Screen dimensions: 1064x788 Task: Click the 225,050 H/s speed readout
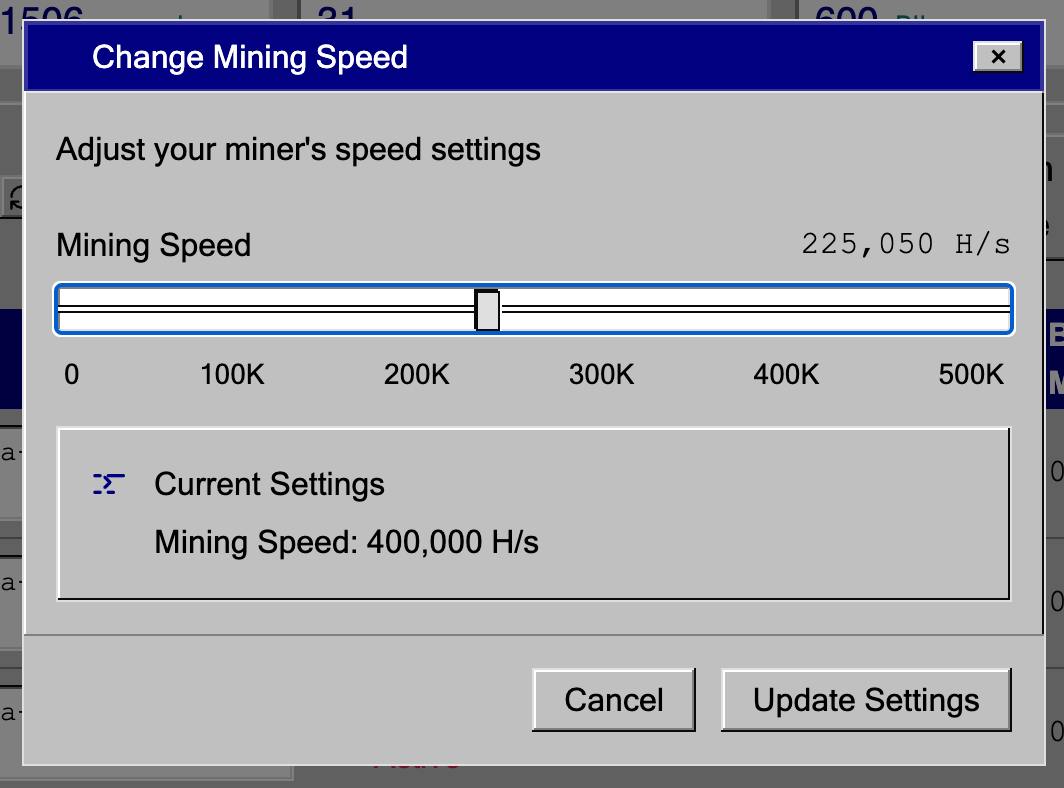[905, 244]
